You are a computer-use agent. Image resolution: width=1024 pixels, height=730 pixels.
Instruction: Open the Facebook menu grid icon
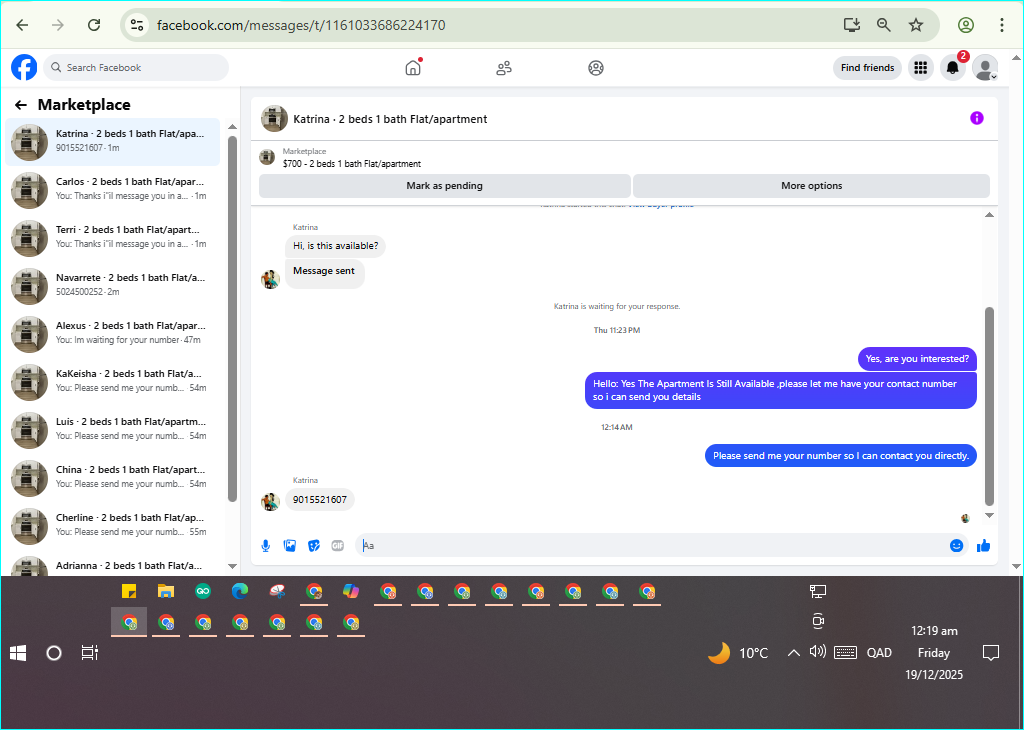click(921, 67)
